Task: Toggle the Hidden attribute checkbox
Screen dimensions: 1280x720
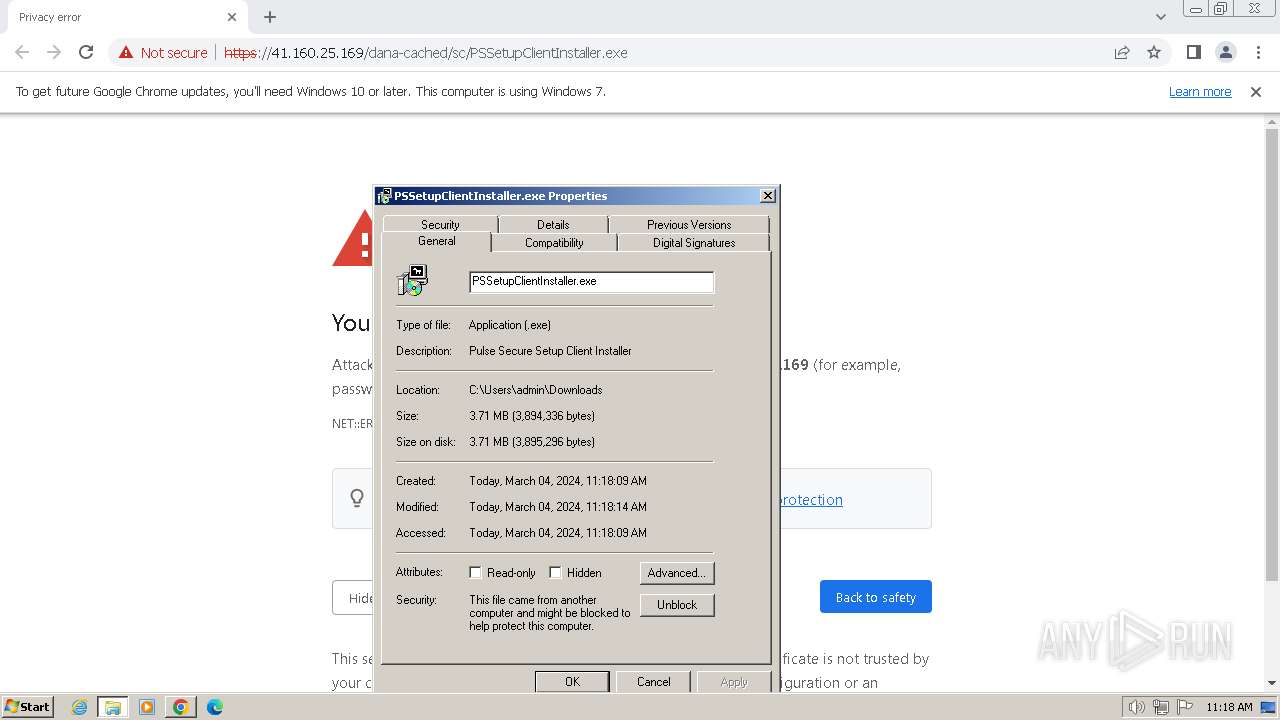Action: (x=556, y=573)
